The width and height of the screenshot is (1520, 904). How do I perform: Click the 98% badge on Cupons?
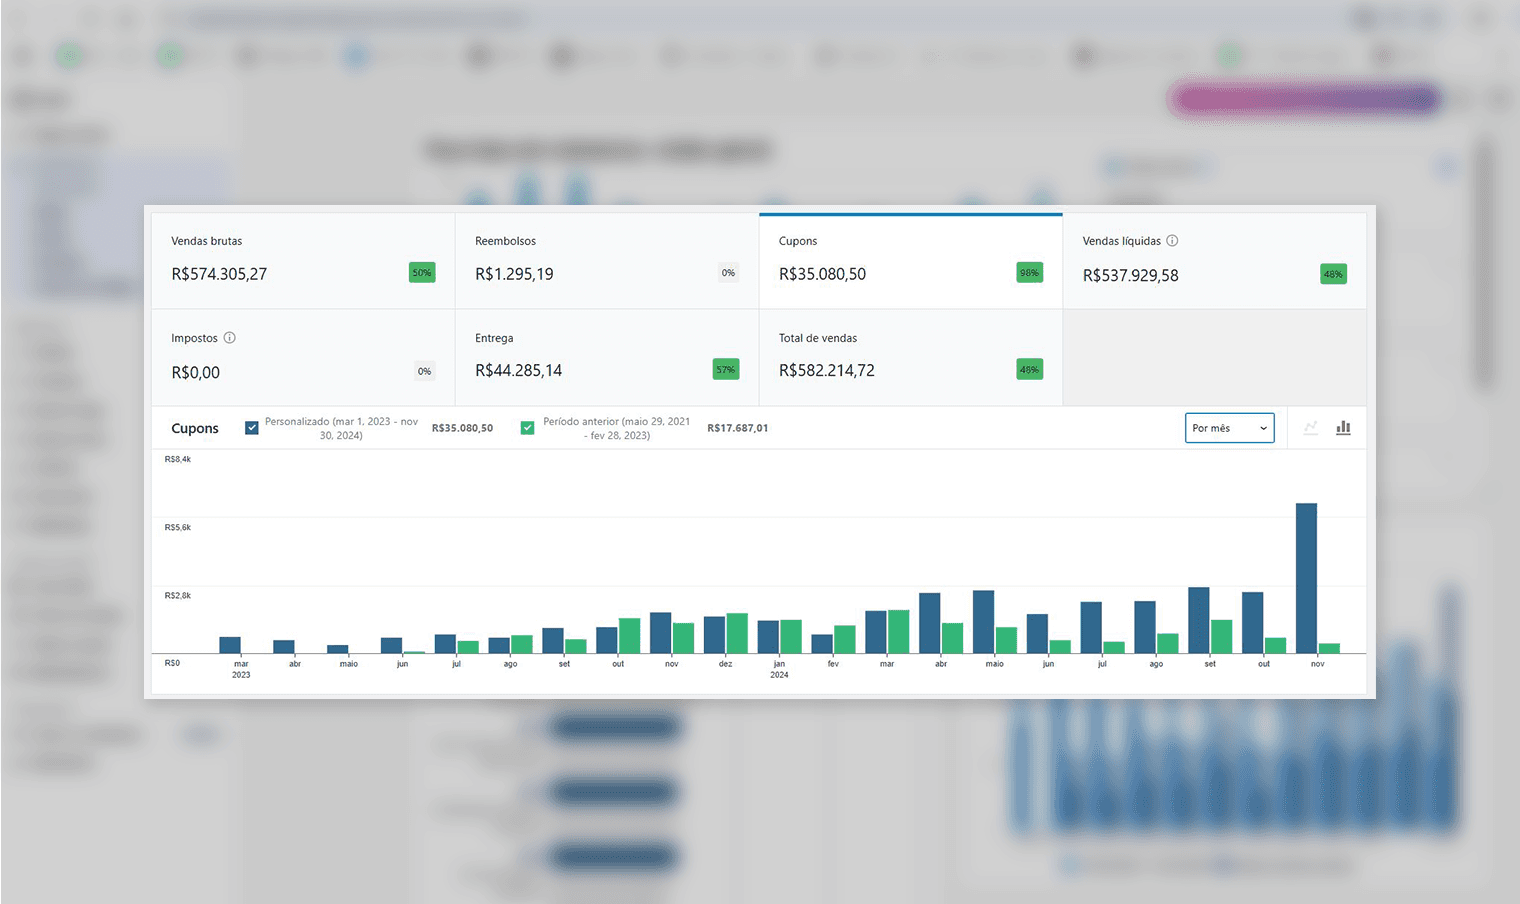(1029, 273)
